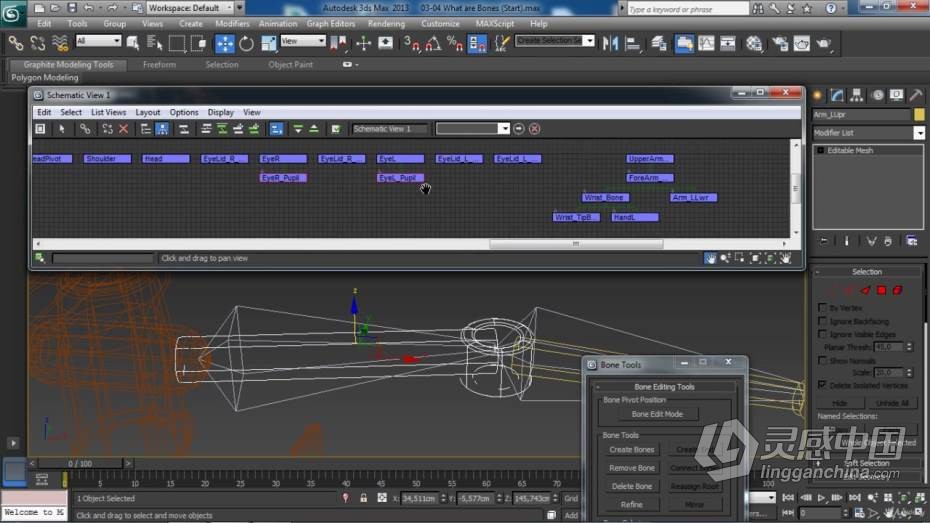The width and height of the screenshot is (930, 523).
Task: Open the Graph Editors menu
Action: [330, 24]
